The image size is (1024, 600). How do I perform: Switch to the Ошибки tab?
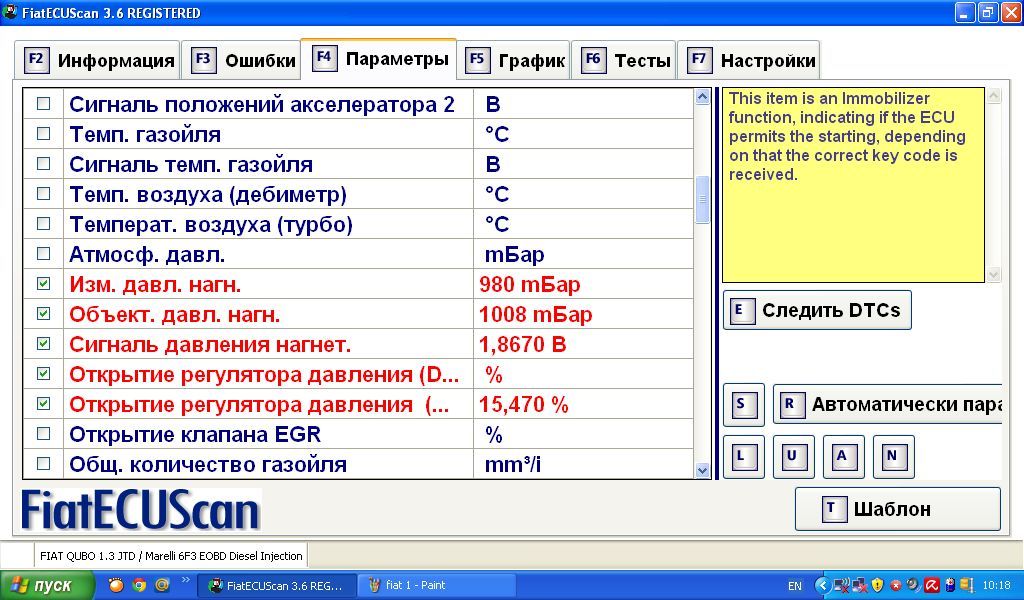(244, 60)
